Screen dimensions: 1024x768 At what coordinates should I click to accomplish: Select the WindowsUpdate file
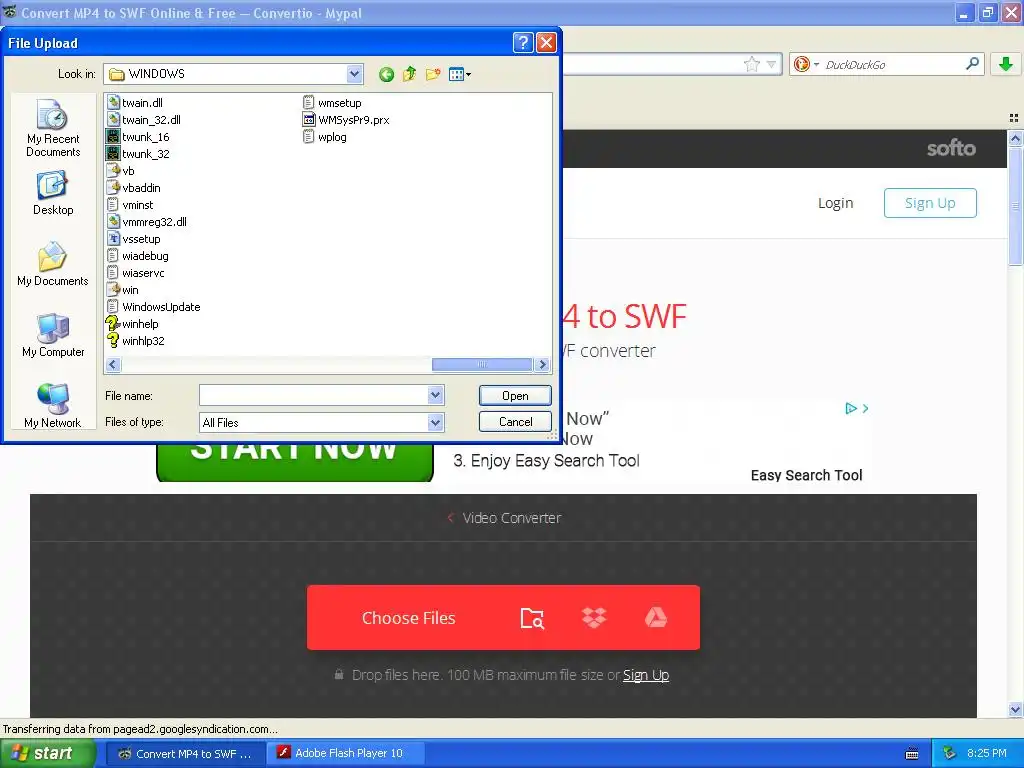coord(153,306)
